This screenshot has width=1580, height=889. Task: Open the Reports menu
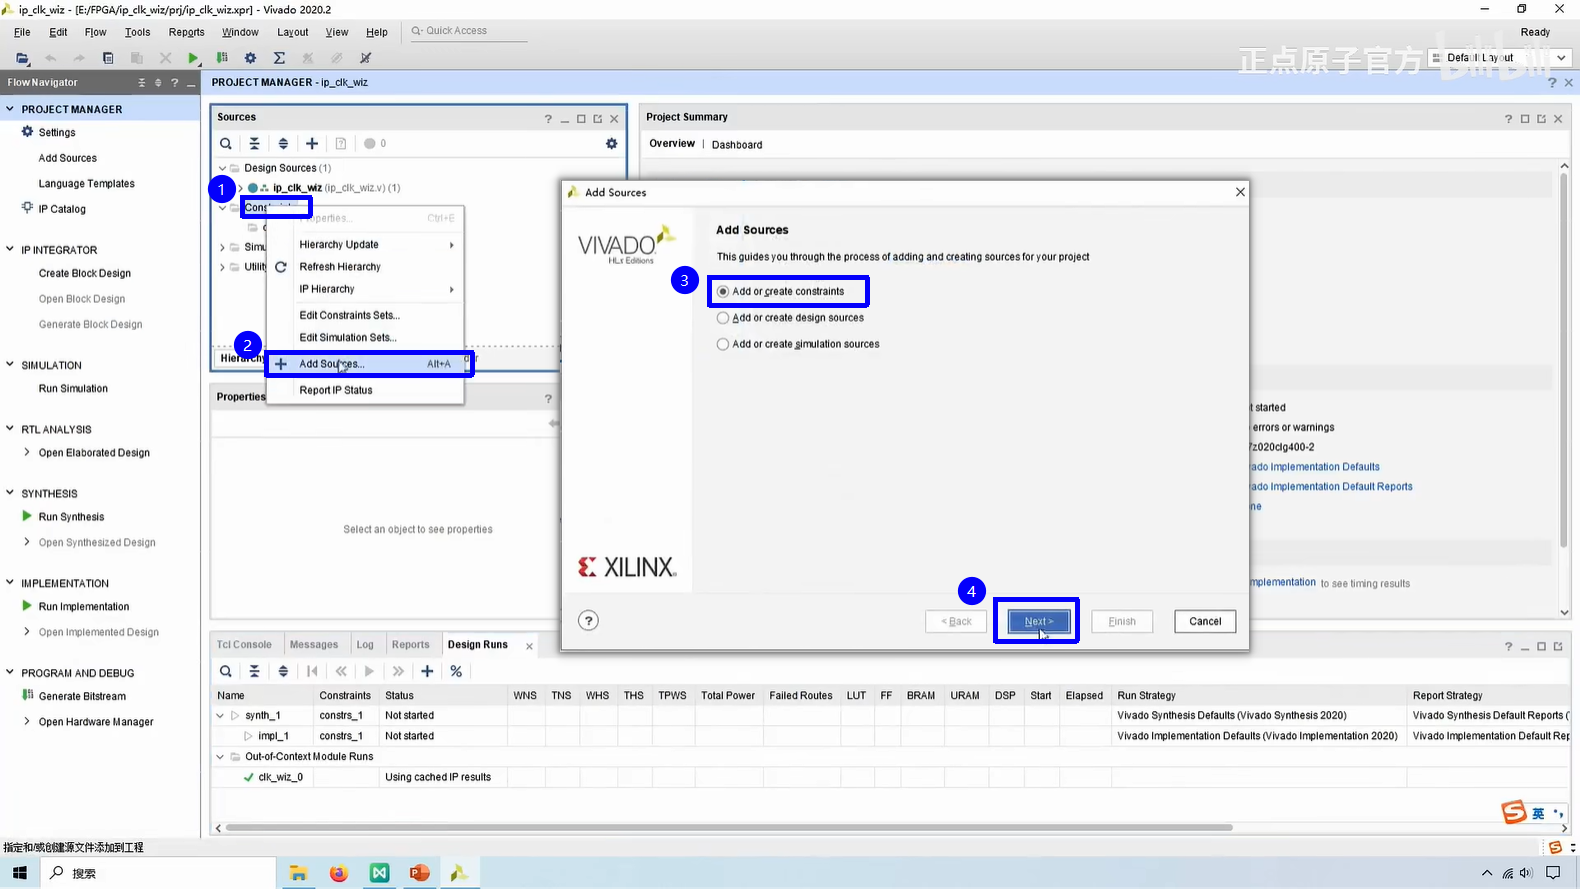pos(187,32)
